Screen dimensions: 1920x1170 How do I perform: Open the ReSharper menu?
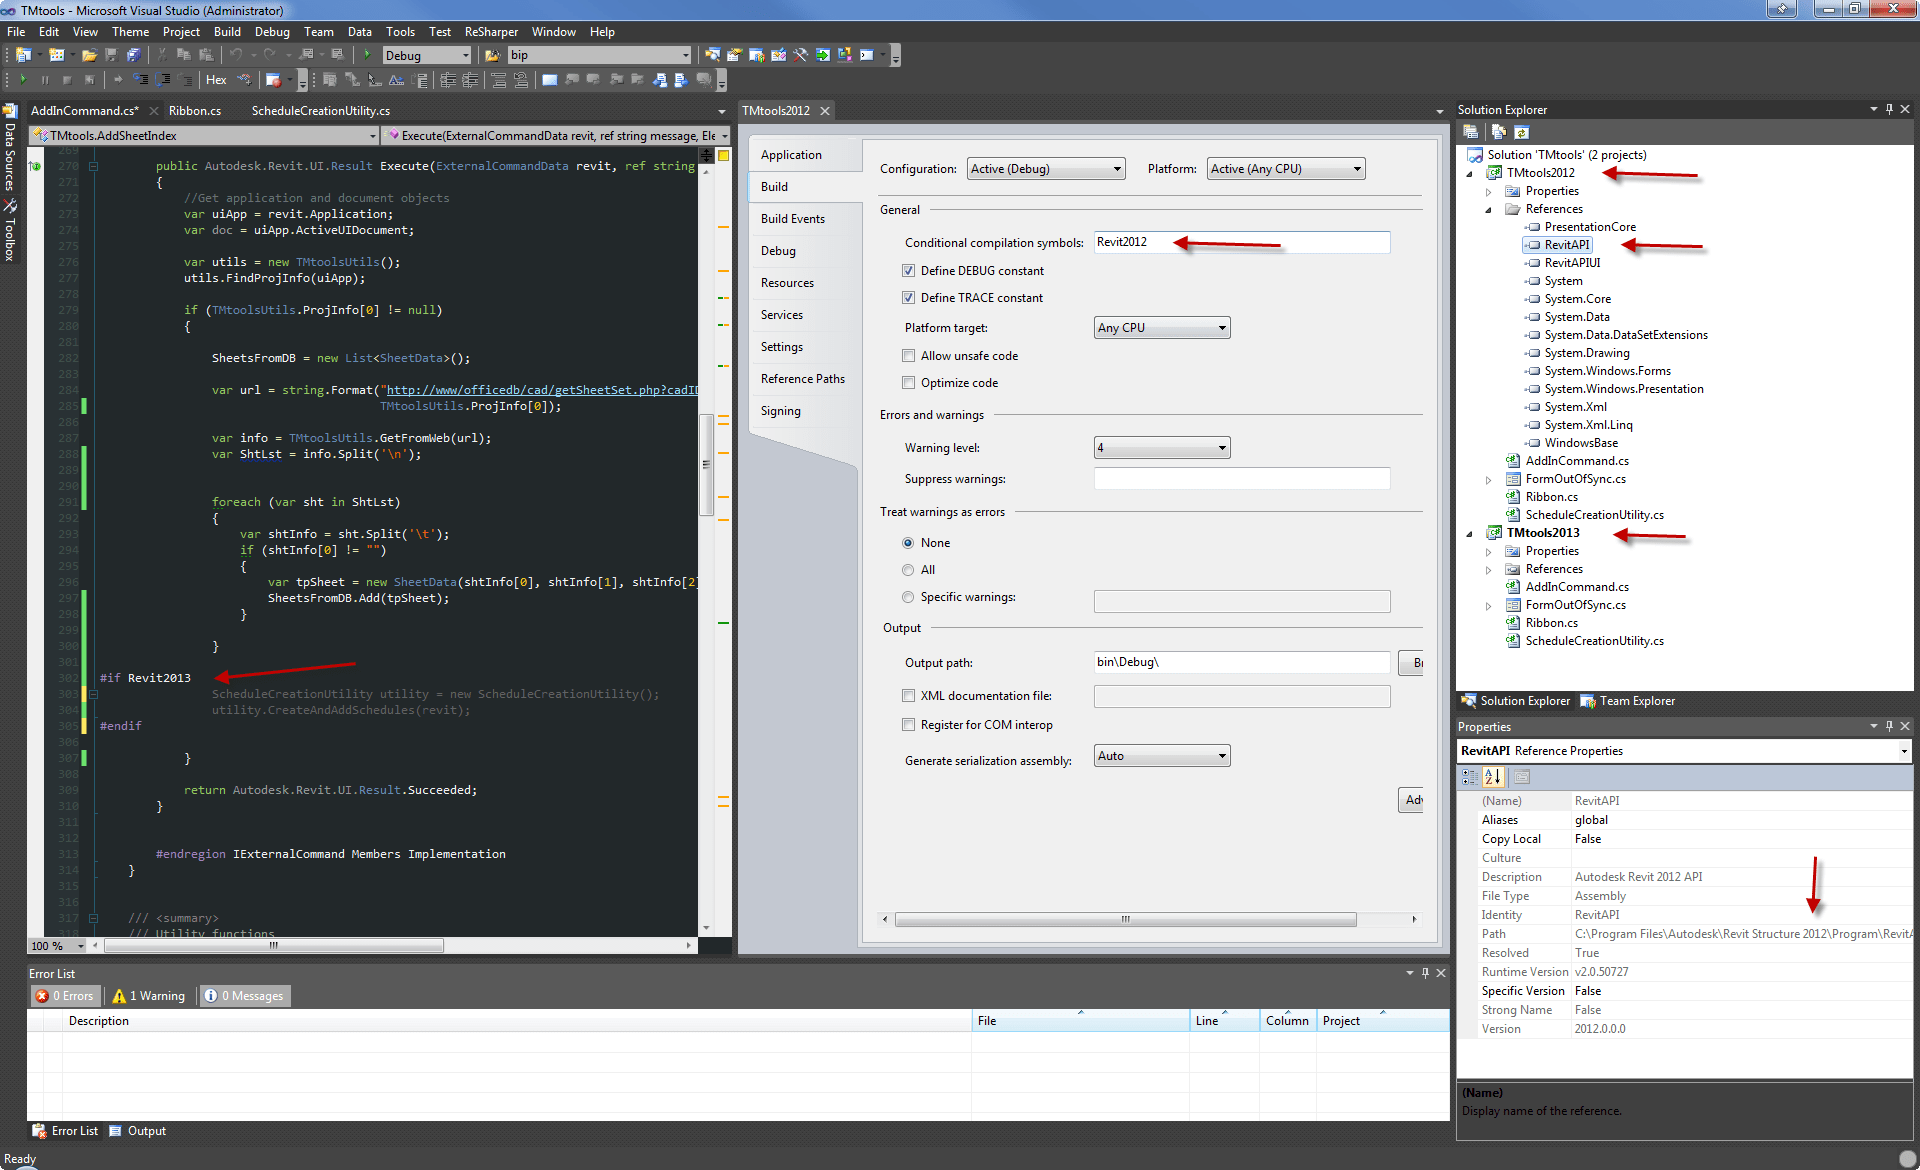click(x=491, y=32)
